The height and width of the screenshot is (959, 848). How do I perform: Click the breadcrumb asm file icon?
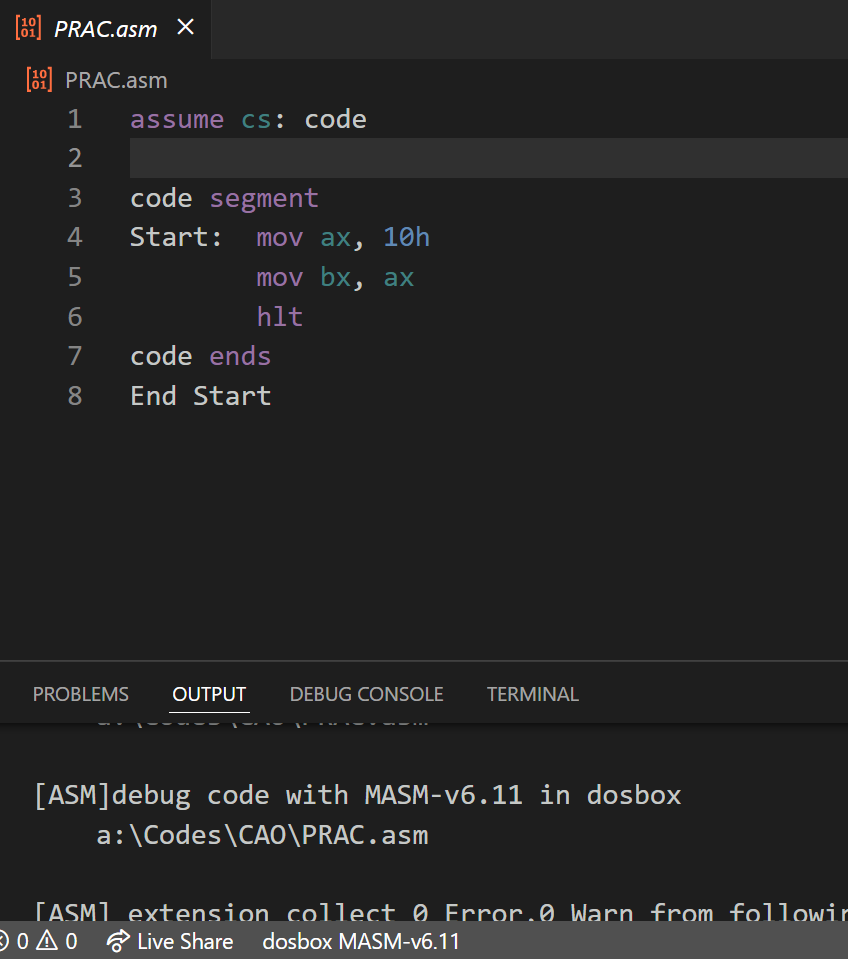coord(39,80)
